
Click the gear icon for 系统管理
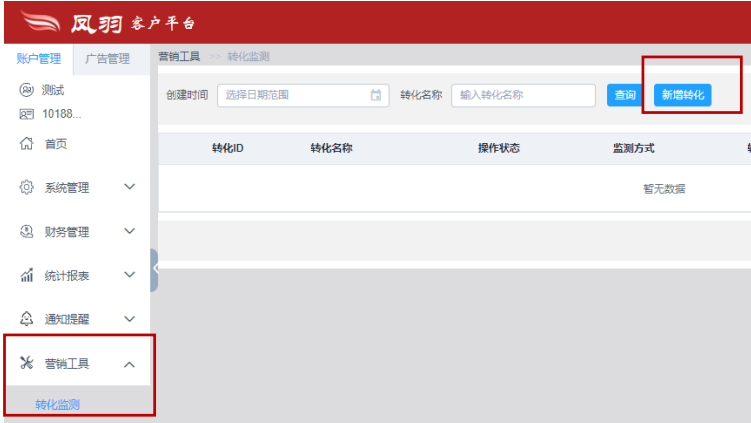(x=27, y=187)
